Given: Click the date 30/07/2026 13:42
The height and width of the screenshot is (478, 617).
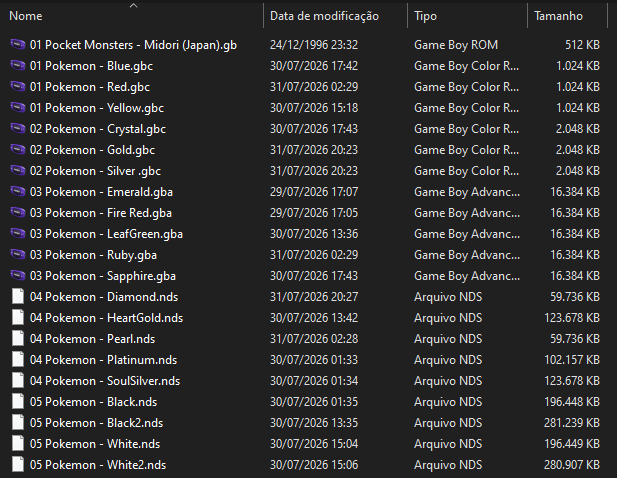Looking at the screenshot, I should [x=314, y=318].
